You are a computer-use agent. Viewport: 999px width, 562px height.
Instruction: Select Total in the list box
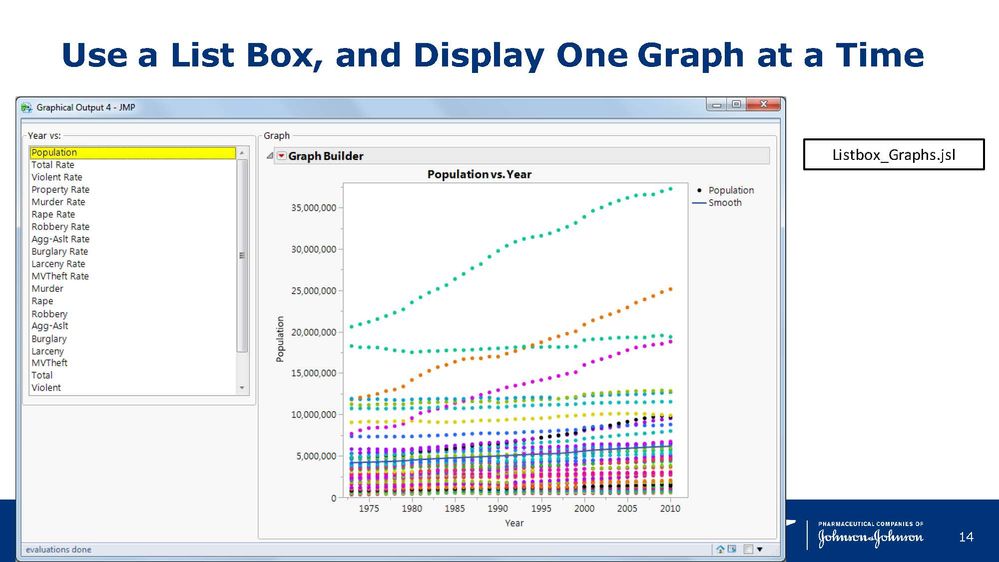(x=133, y=375)
